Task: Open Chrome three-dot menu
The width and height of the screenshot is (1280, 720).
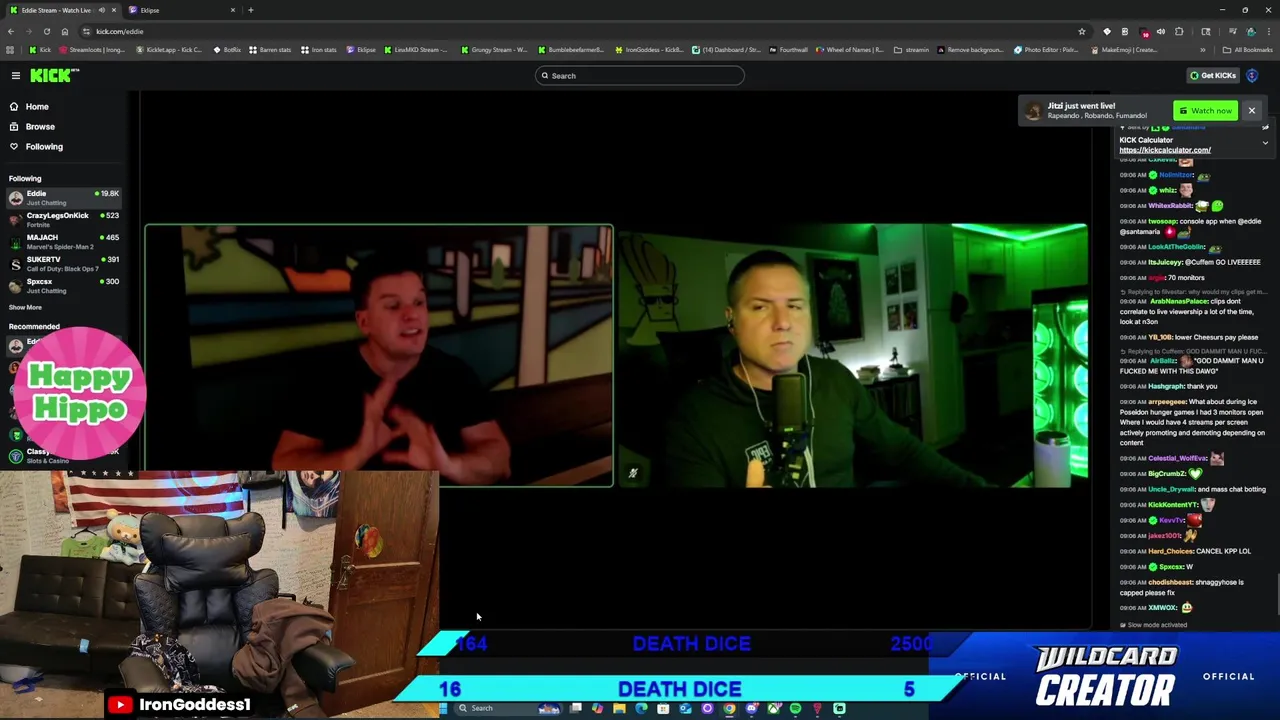Action: pos(1269,31)
